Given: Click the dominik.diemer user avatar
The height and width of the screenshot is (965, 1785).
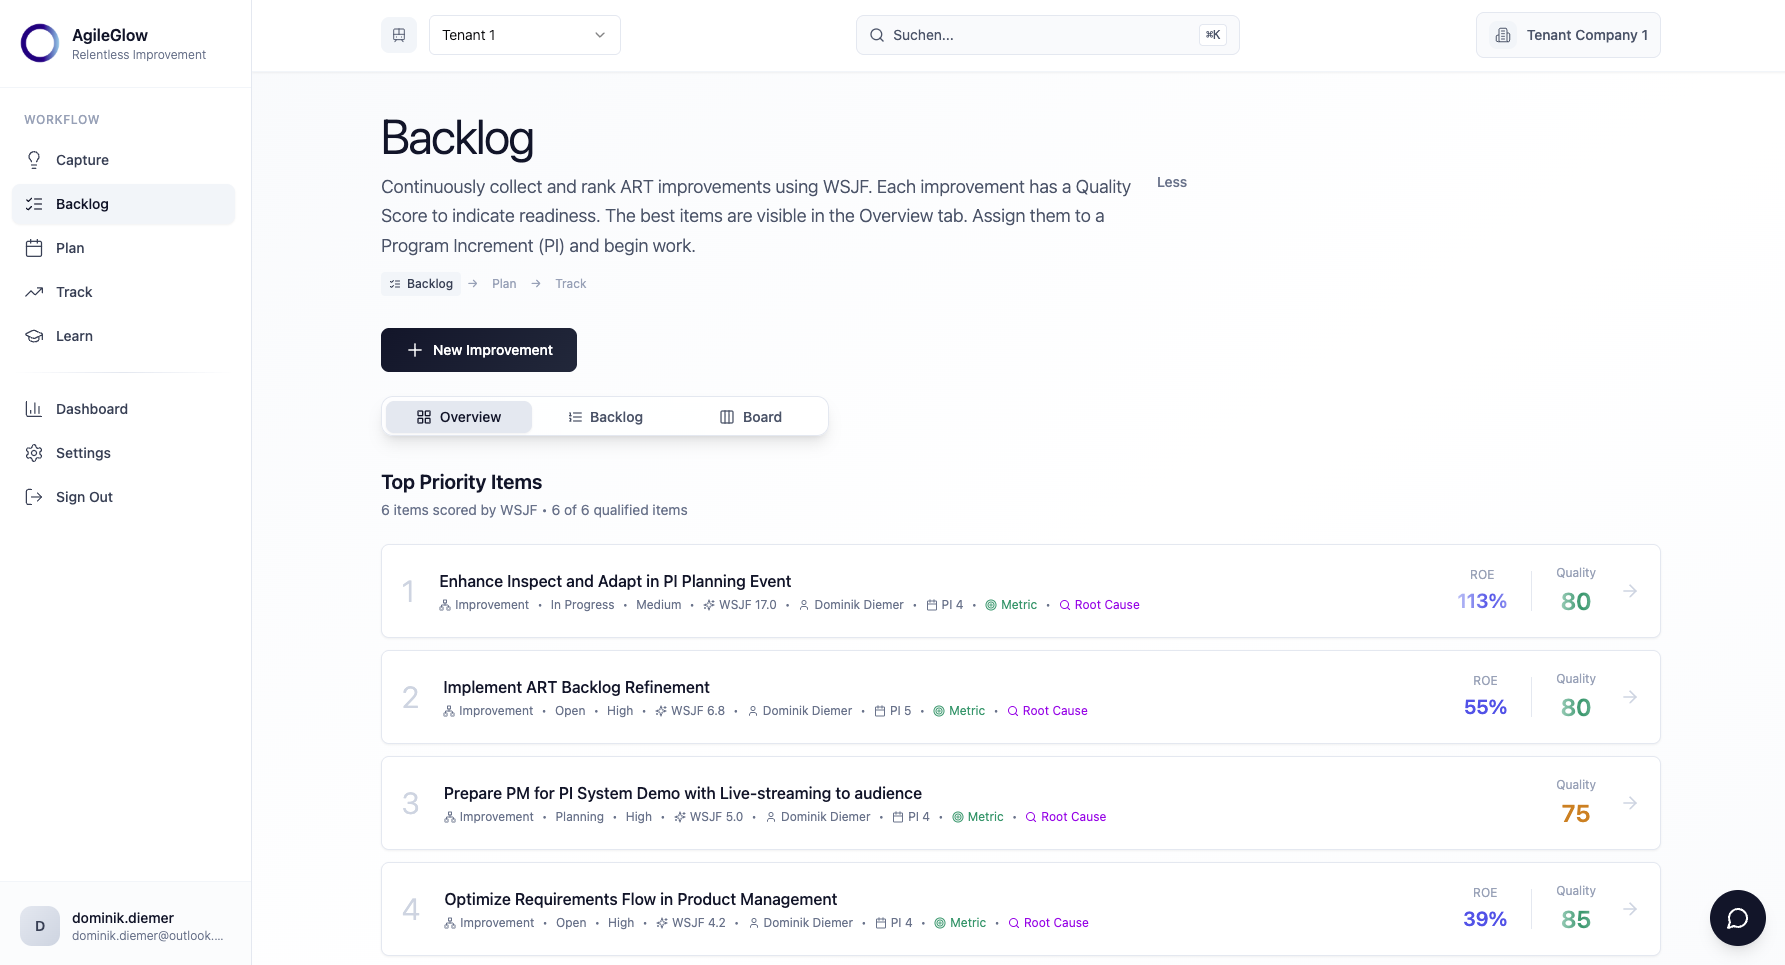Looking at the screenshot, I should (40, 926).
